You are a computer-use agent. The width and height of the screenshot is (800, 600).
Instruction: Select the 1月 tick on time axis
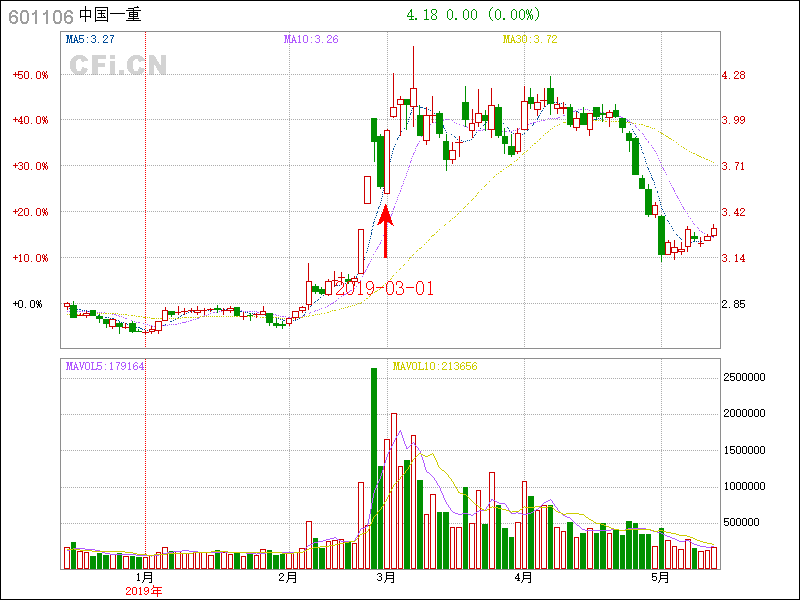pyautogui.click(x=145, y=577)
